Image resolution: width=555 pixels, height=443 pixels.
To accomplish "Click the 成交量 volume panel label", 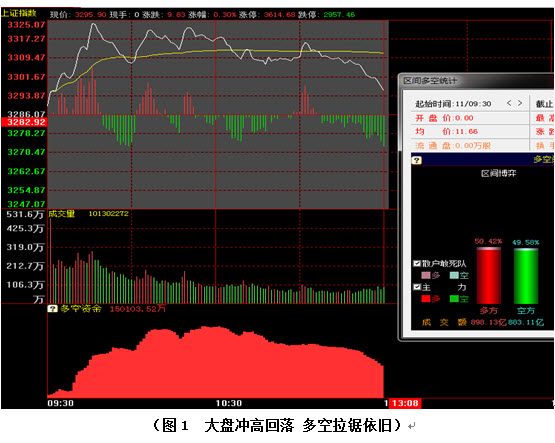I will pos(62,213).
